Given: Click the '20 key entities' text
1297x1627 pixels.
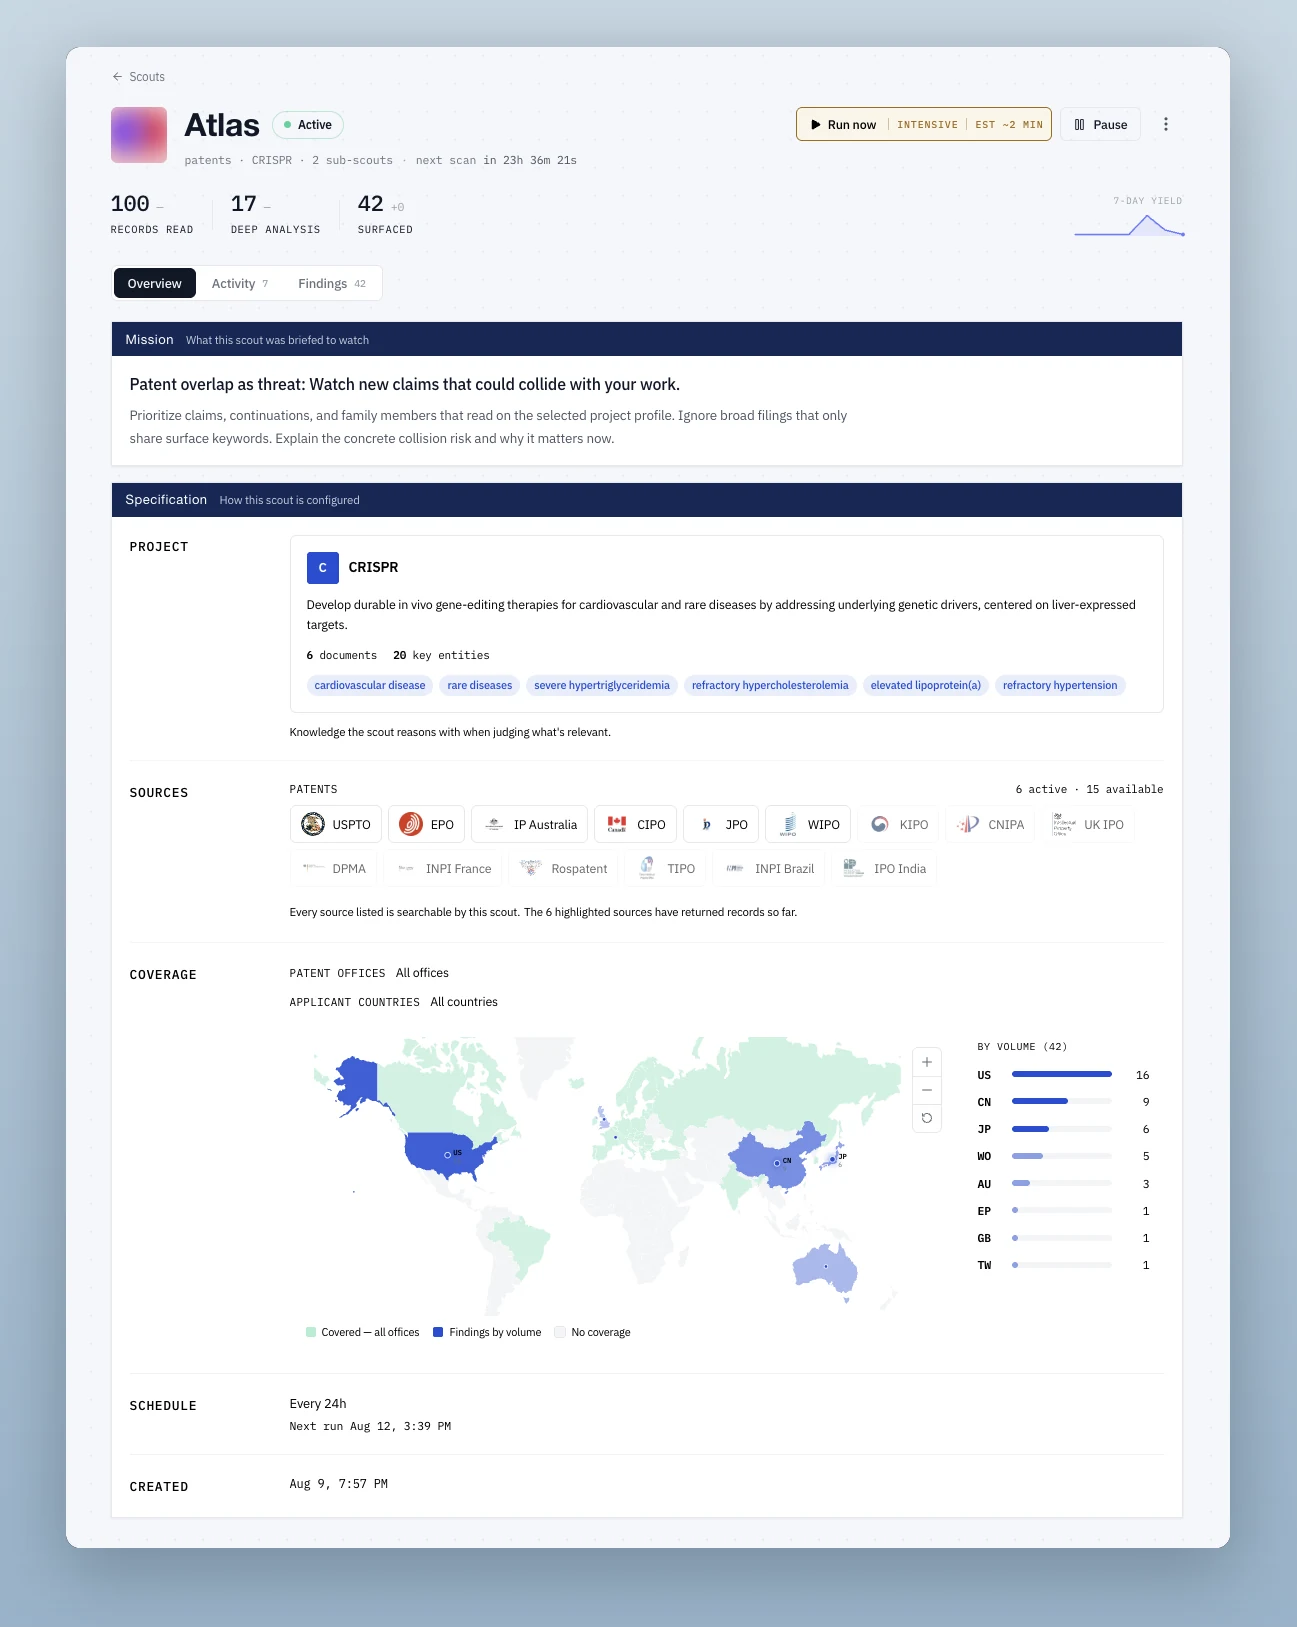Looking at the screenshot, I should point(441,656).
